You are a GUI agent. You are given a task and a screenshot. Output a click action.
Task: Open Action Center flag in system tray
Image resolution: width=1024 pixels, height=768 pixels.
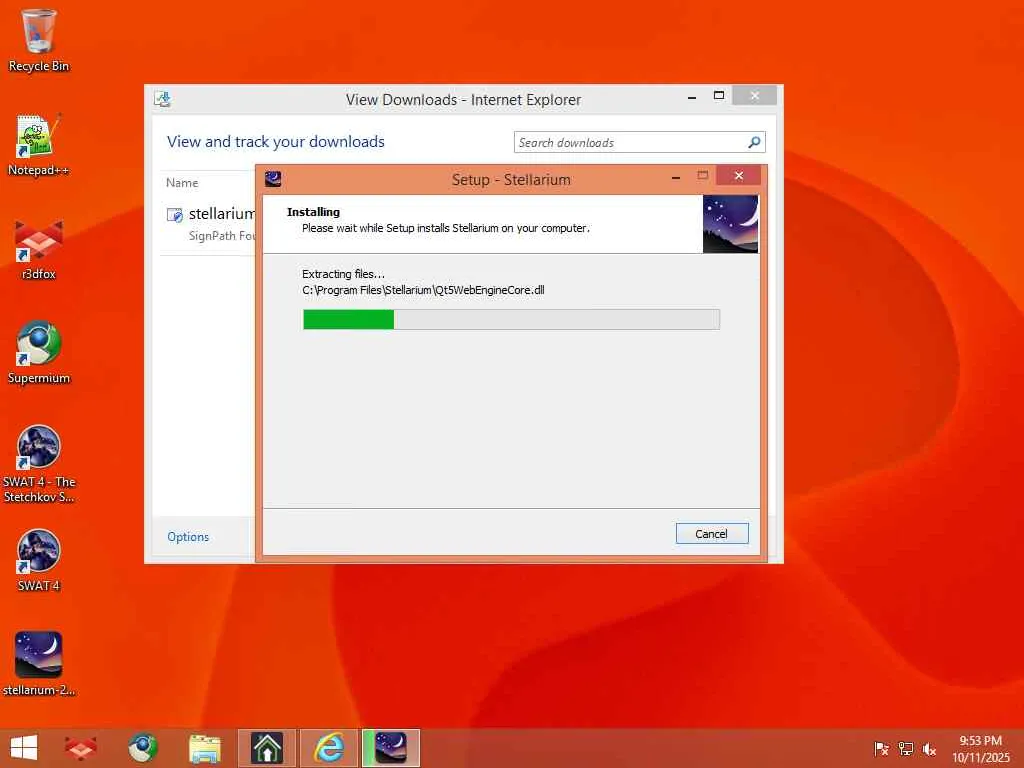click(881, 748)
